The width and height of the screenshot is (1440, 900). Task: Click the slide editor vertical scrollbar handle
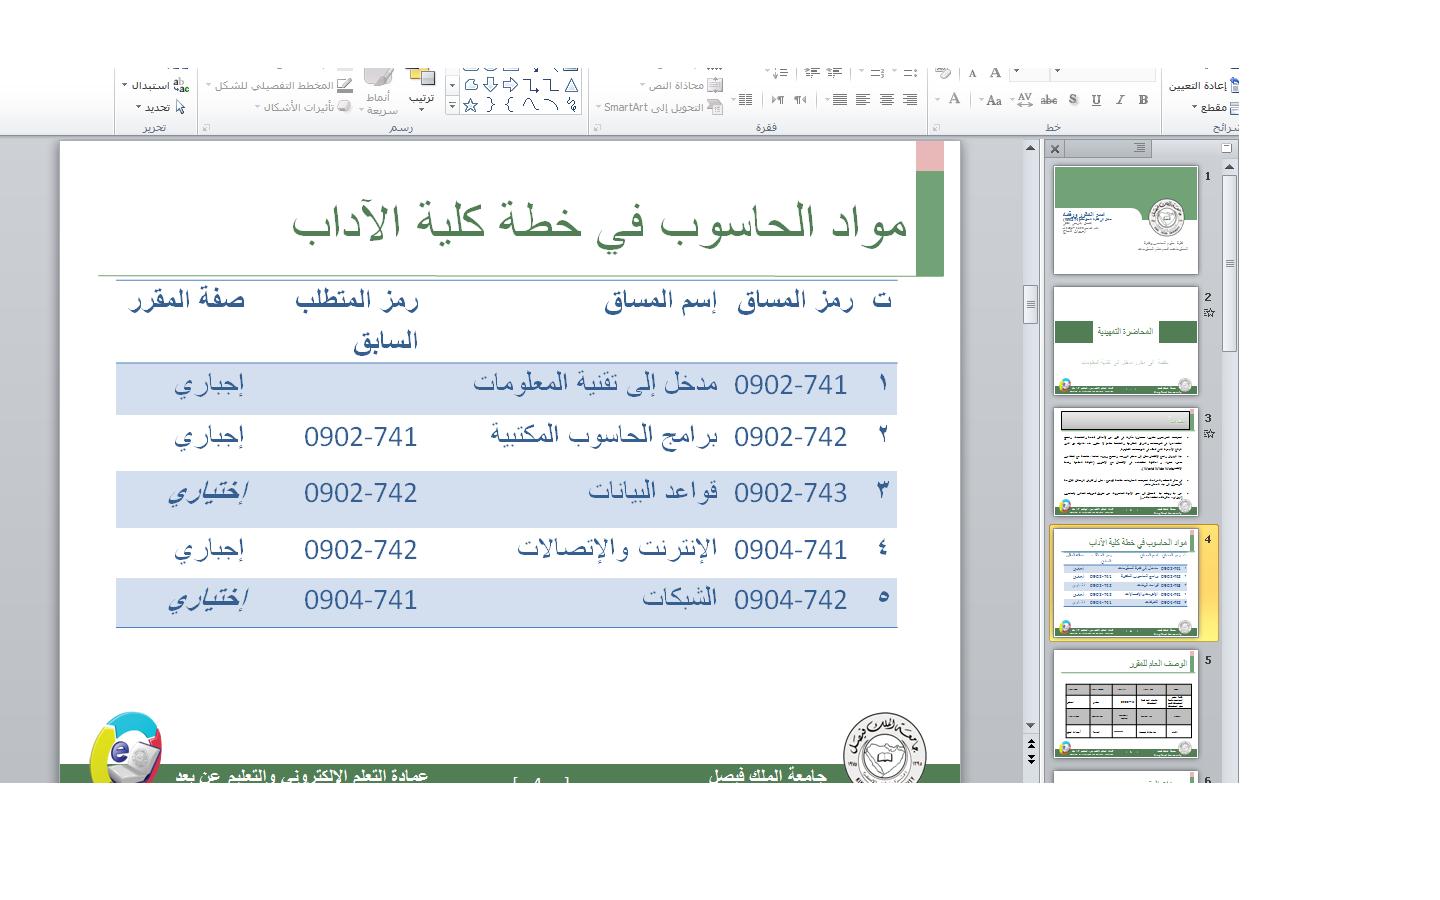1030,304
